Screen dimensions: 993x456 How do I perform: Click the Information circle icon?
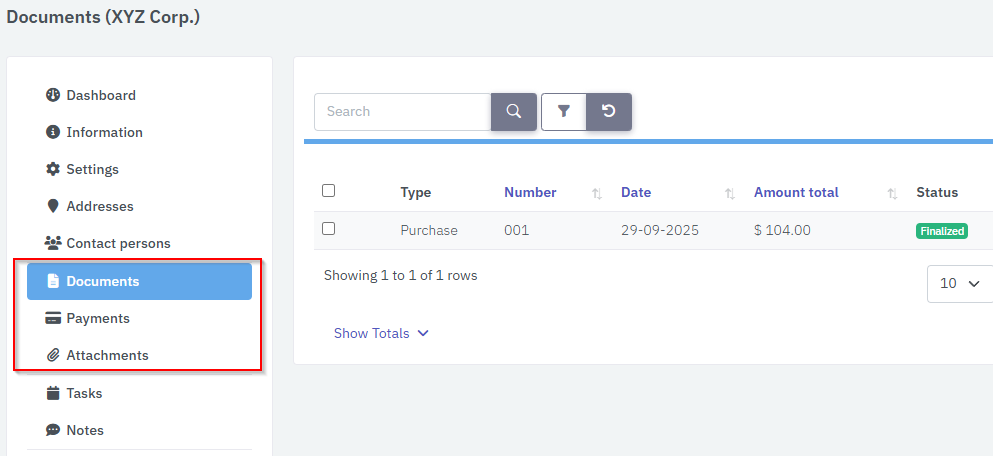[53, 132]
